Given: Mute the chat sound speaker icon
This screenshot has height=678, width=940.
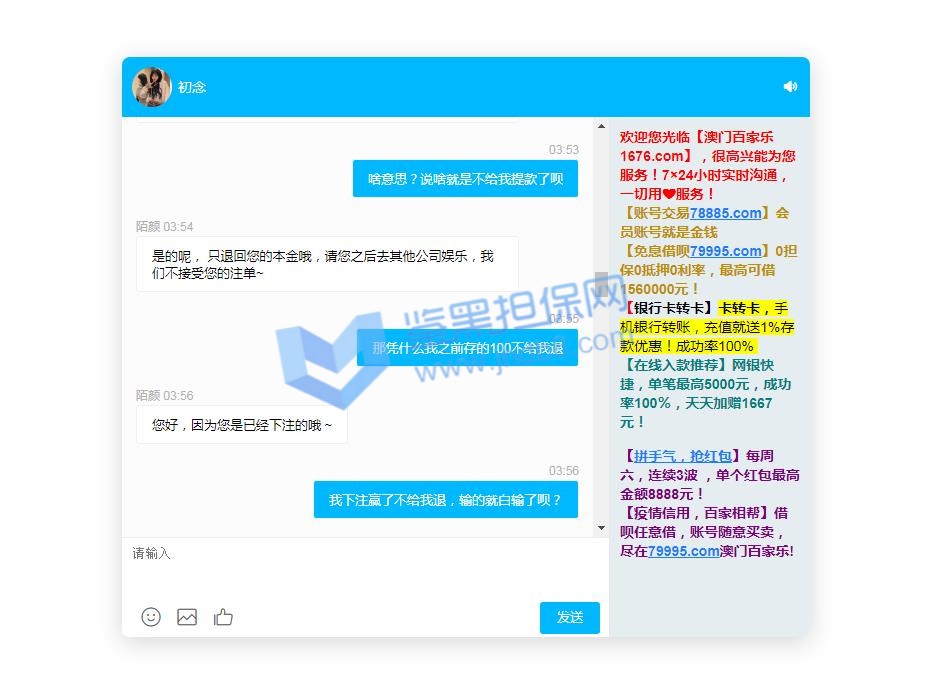Looking at the screenshot, I should coord(790,87).
